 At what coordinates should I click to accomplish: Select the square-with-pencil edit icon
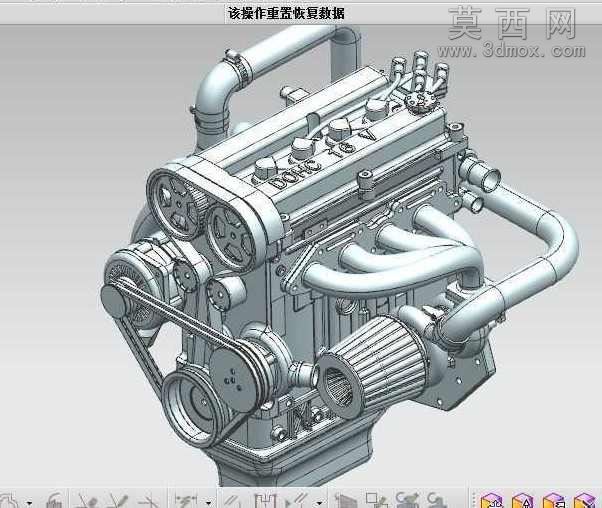point(376,500)
